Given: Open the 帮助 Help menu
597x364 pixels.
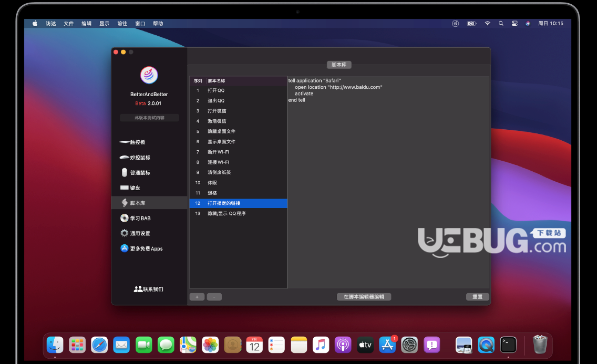Looking at the screenshot, I should click(x=158, y=24).
